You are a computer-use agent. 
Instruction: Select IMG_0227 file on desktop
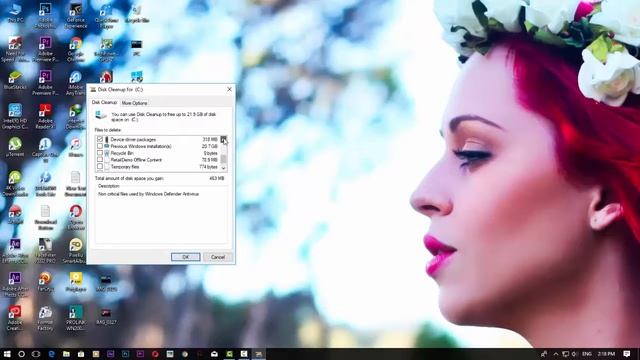click(x=106, y=316)
